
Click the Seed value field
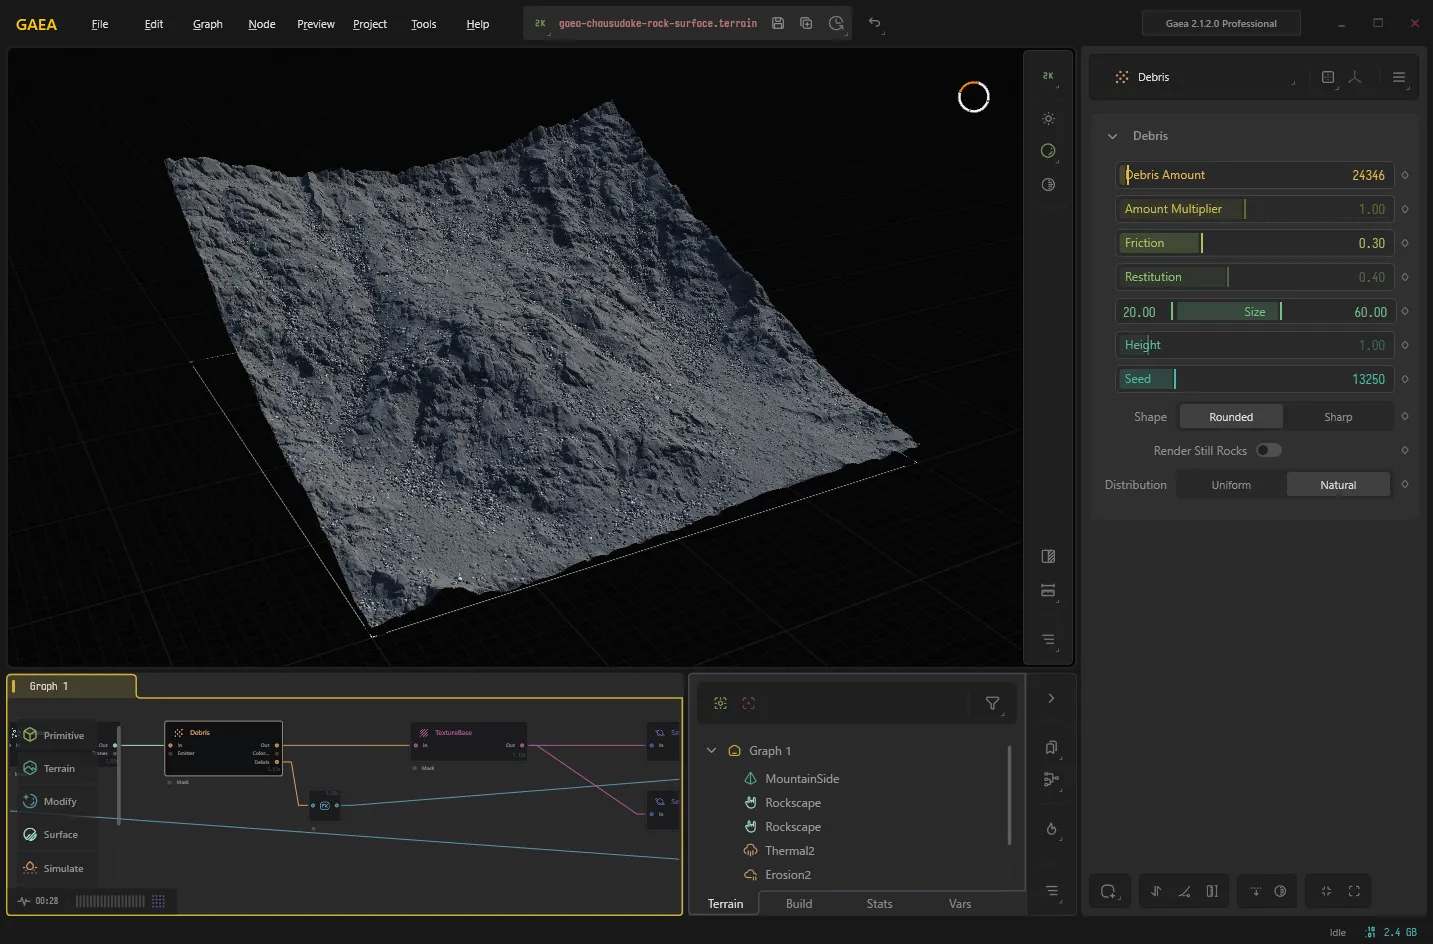pos(1255,379)
